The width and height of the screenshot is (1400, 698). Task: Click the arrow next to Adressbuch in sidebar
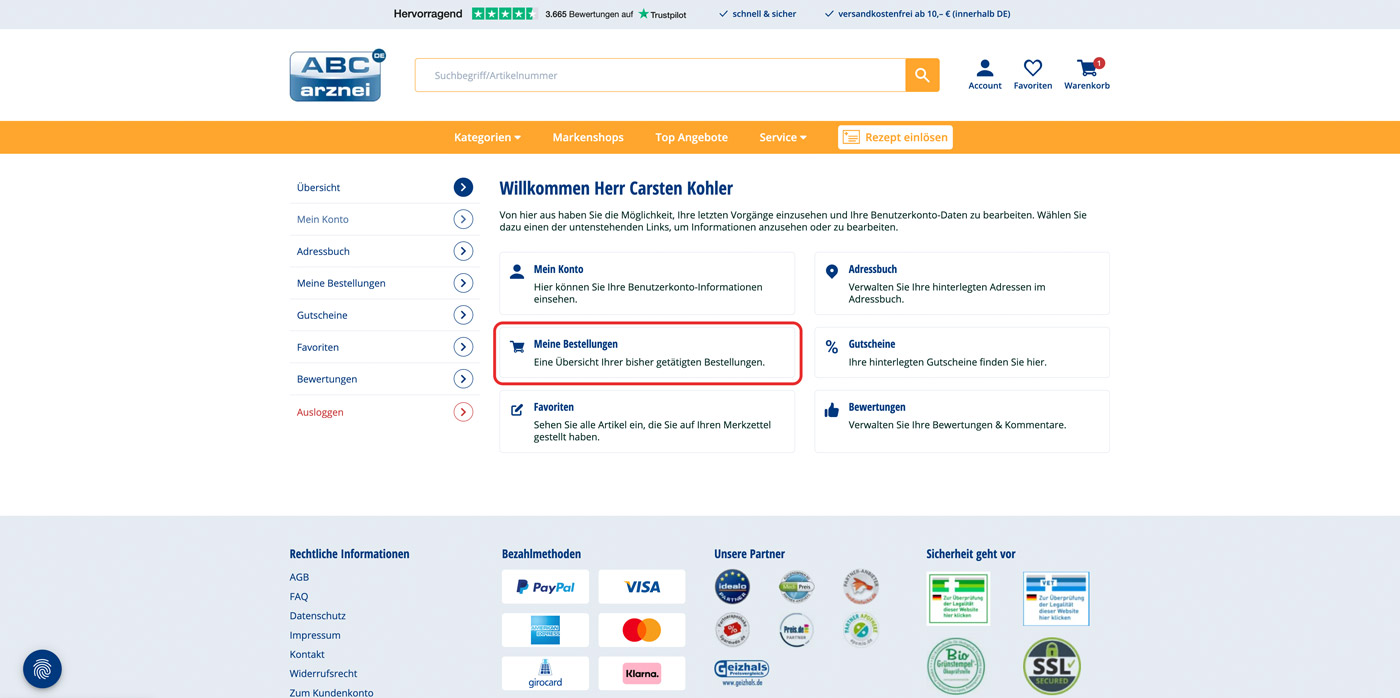click(463, 251)
